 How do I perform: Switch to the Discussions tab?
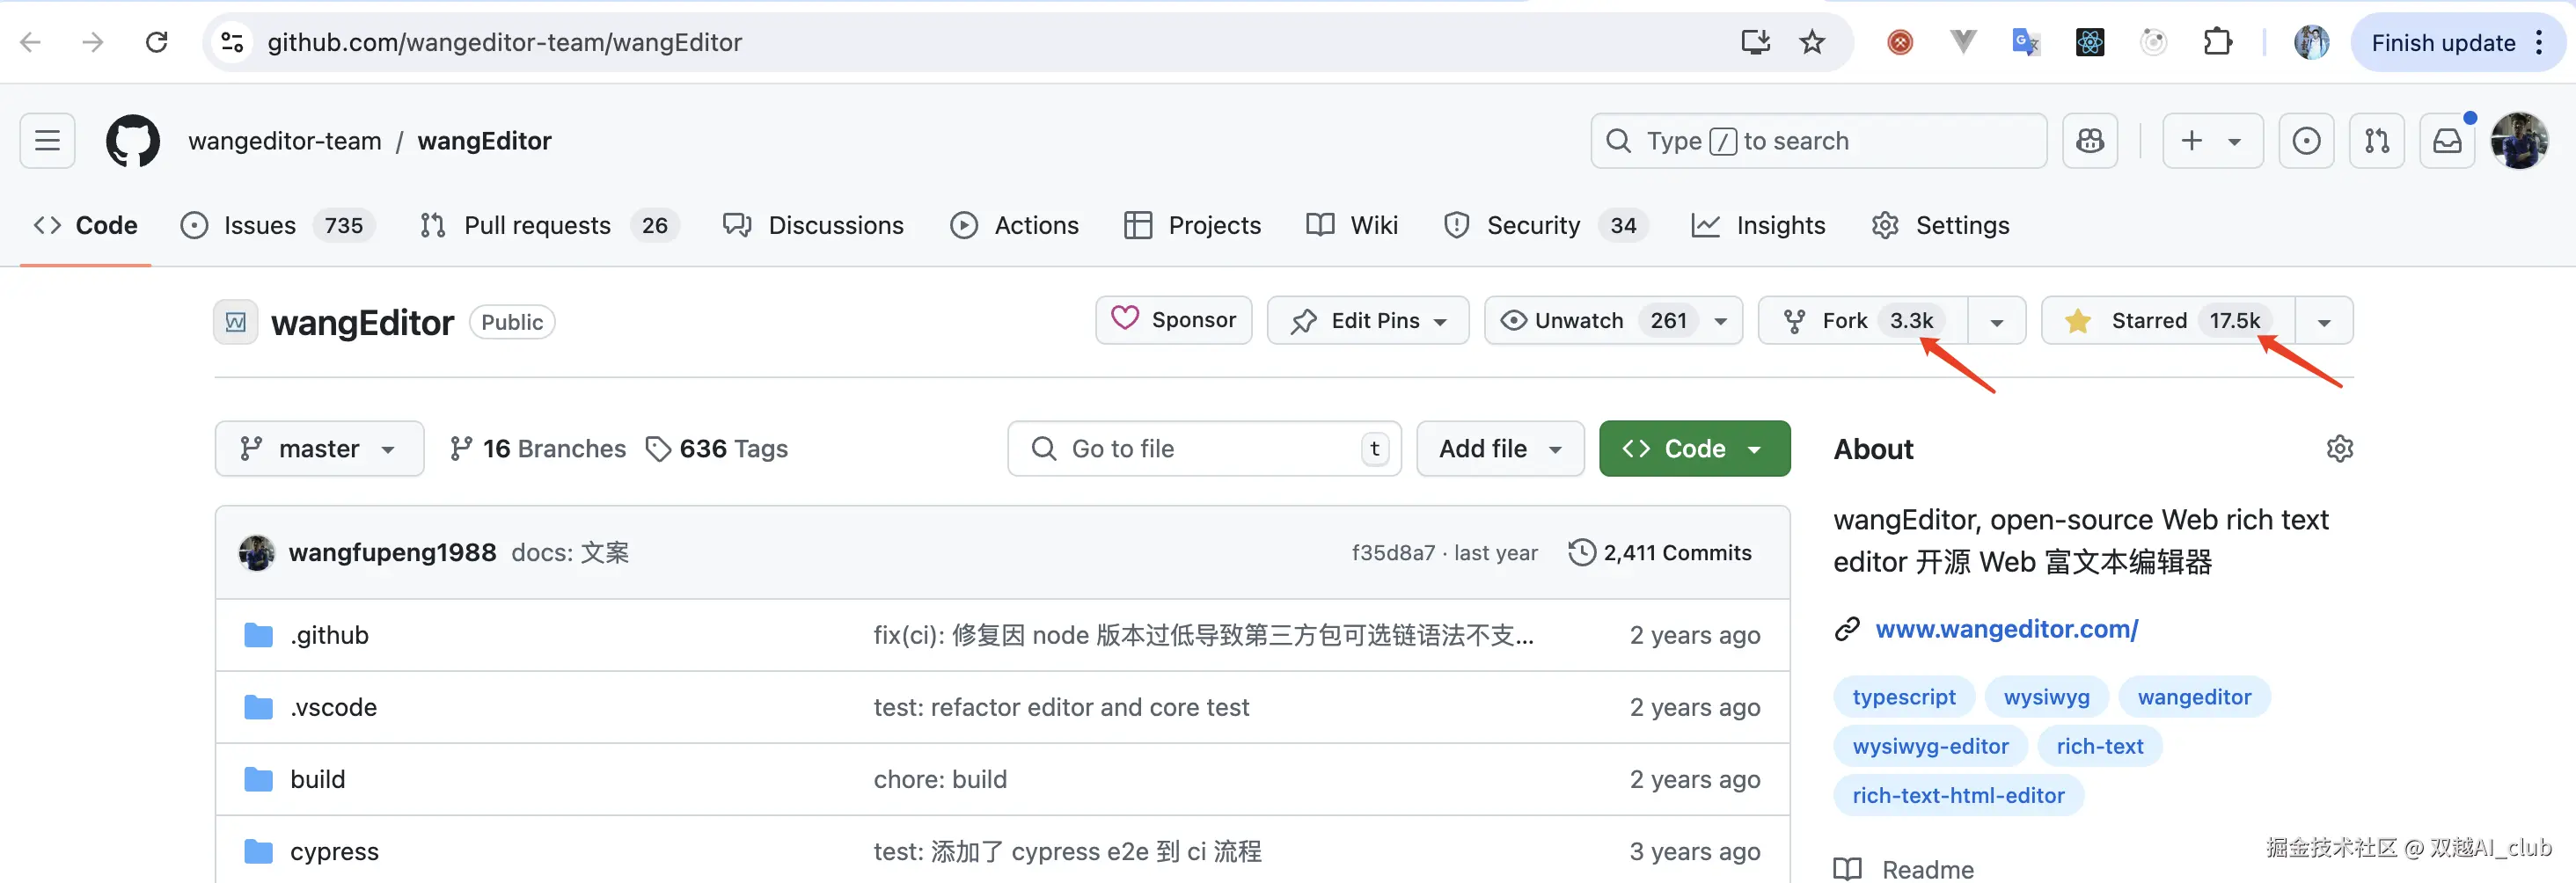813,225
